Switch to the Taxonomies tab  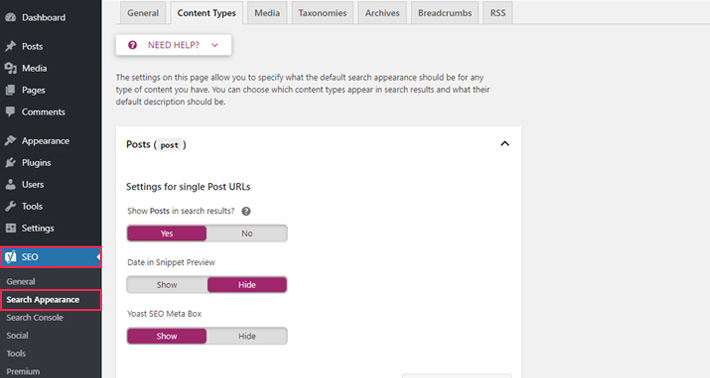click(322, 13)
